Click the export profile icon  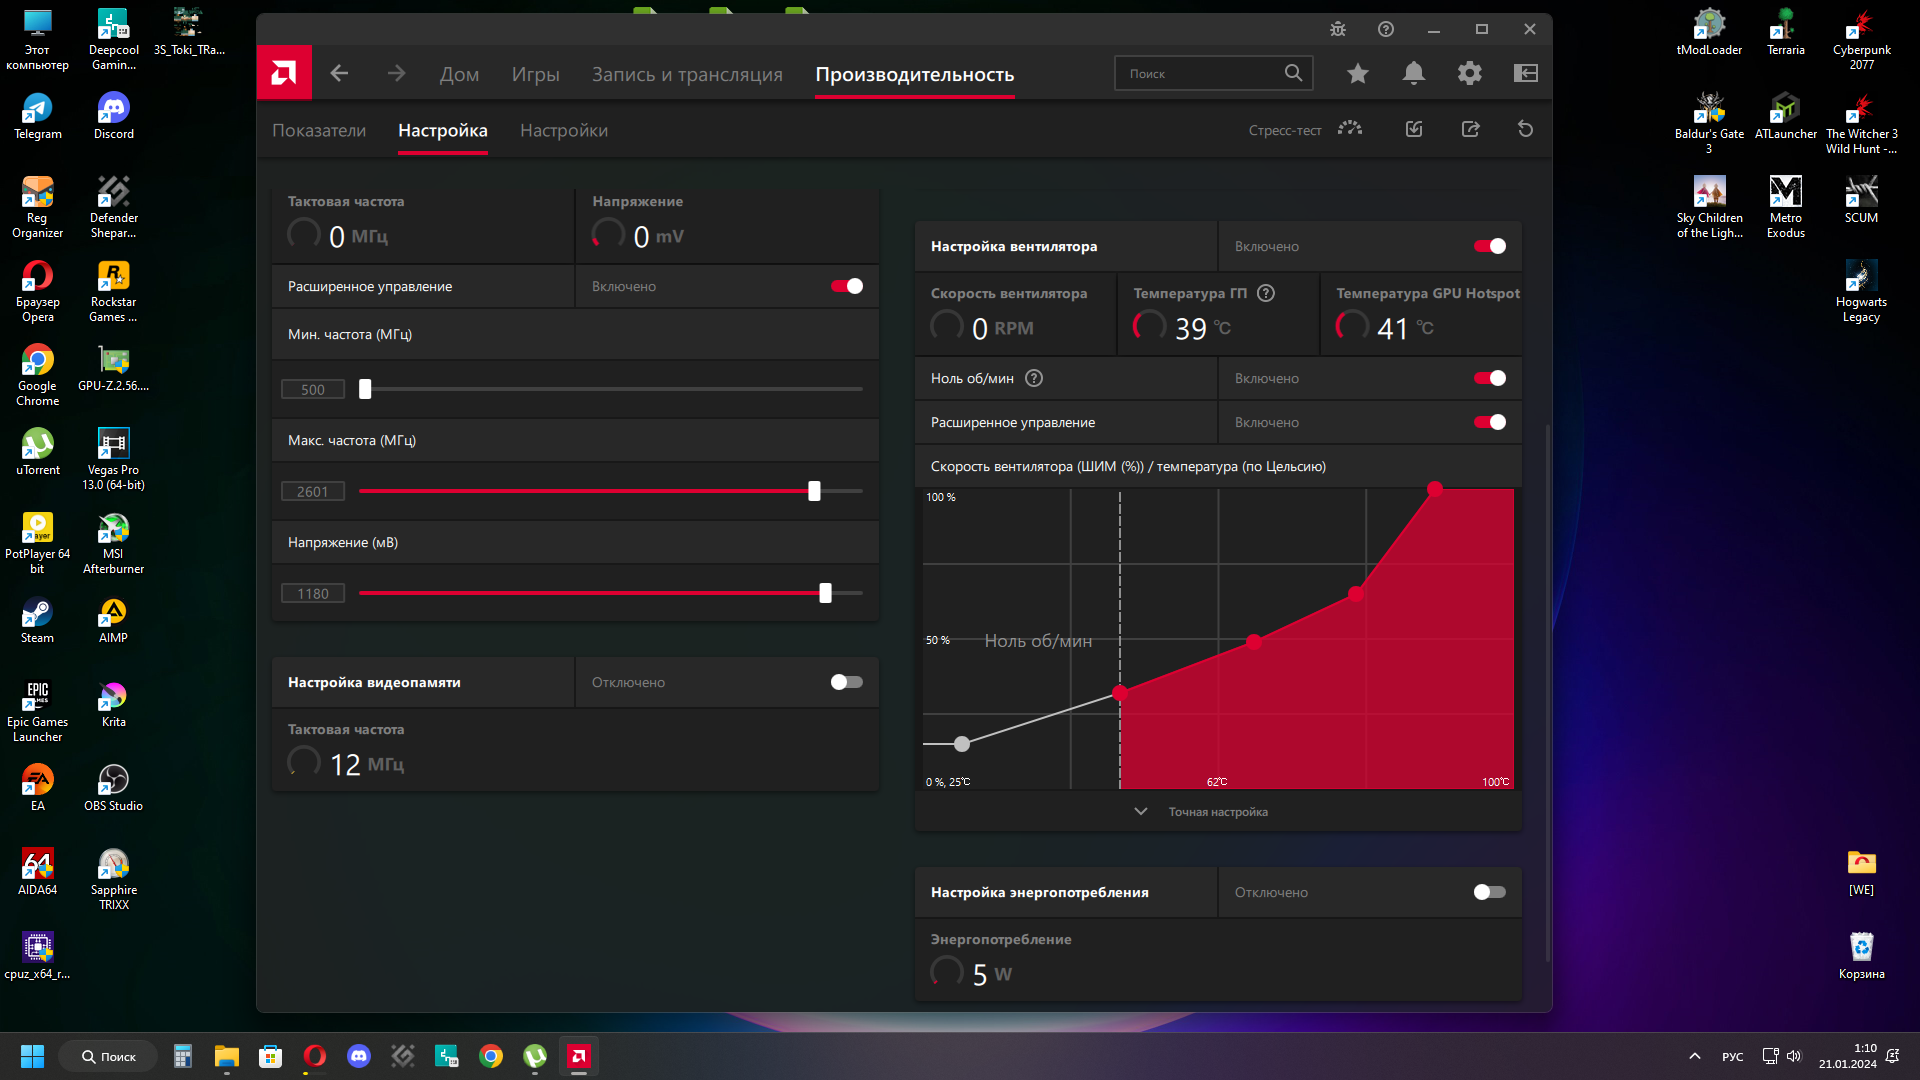tap(1470, 129)
